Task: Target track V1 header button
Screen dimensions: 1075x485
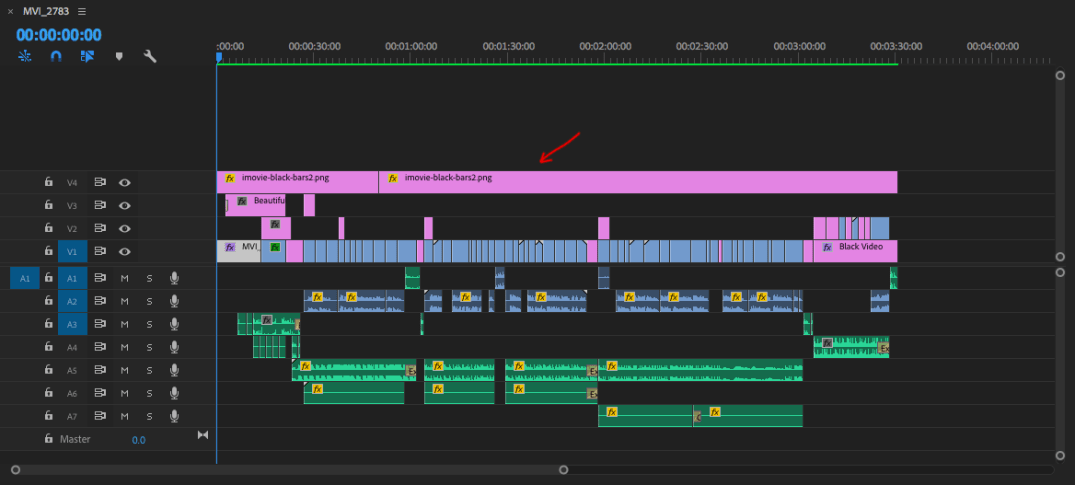Action: click(71, 252)
